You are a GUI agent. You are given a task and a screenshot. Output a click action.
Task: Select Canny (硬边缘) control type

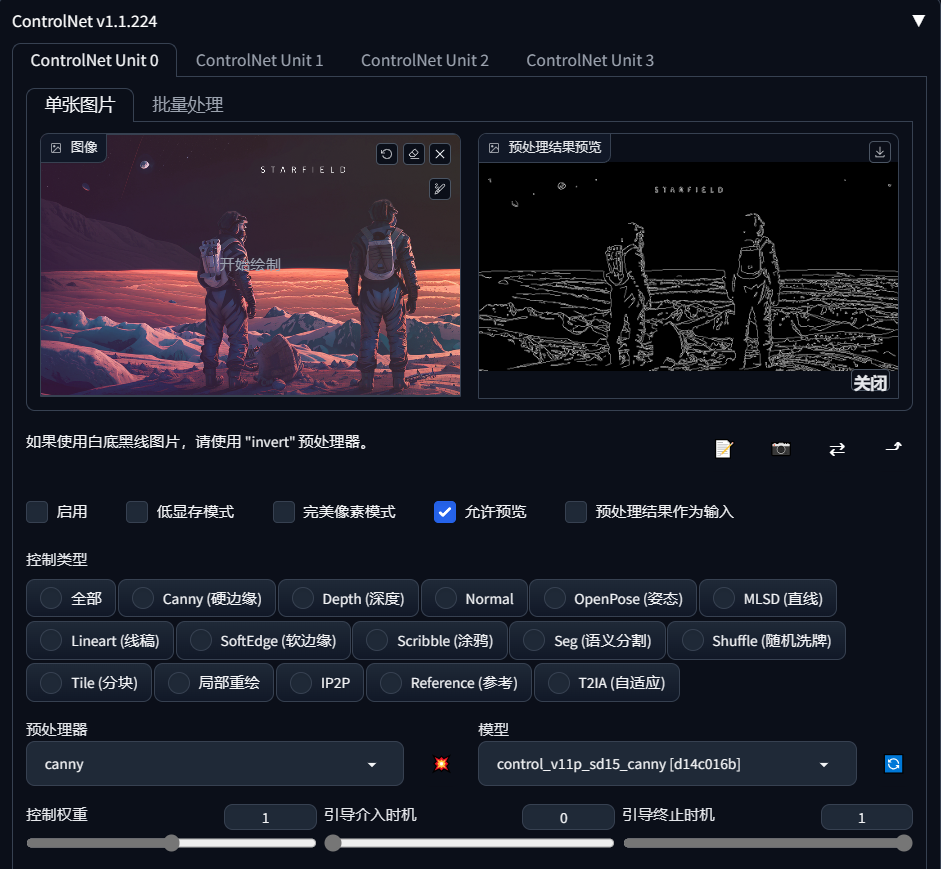pyautogui.click(x=197, y=598)
